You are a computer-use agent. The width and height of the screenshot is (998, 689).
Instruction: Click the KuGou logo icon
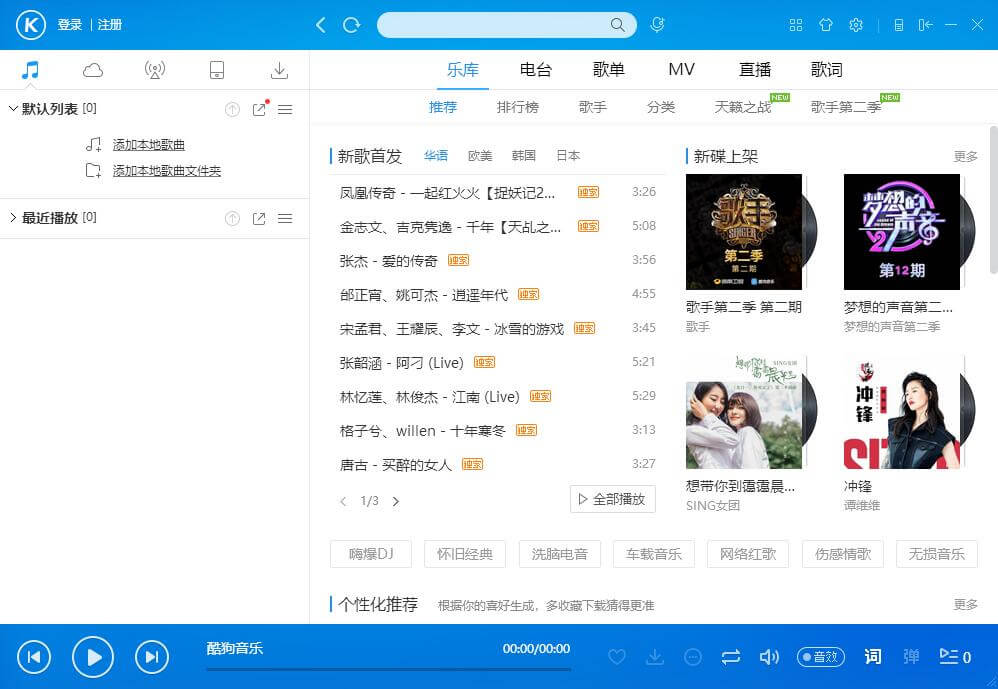(31, 25)
